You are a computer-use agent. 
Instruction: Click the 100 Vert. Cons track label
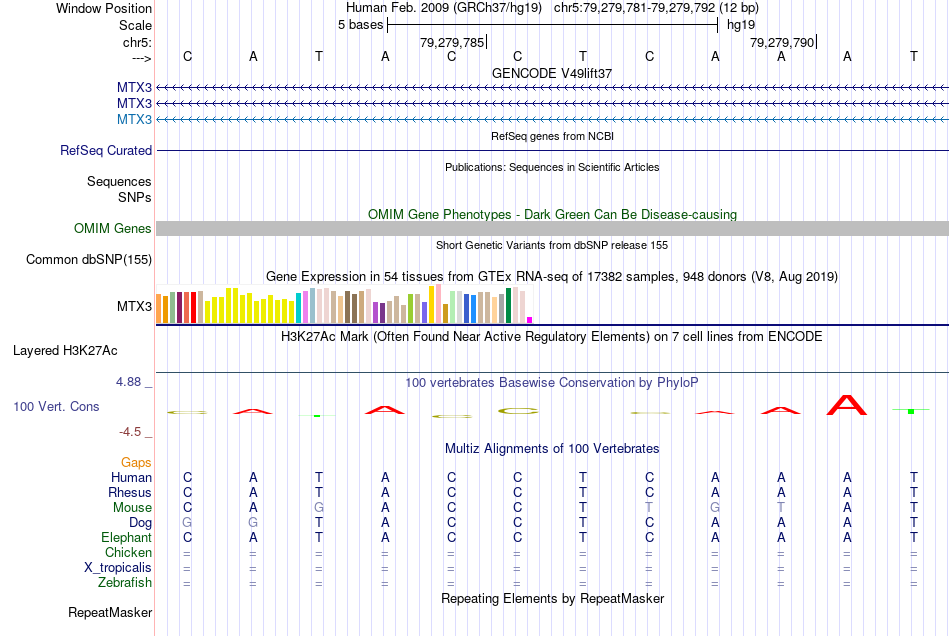tap(56, 406)
